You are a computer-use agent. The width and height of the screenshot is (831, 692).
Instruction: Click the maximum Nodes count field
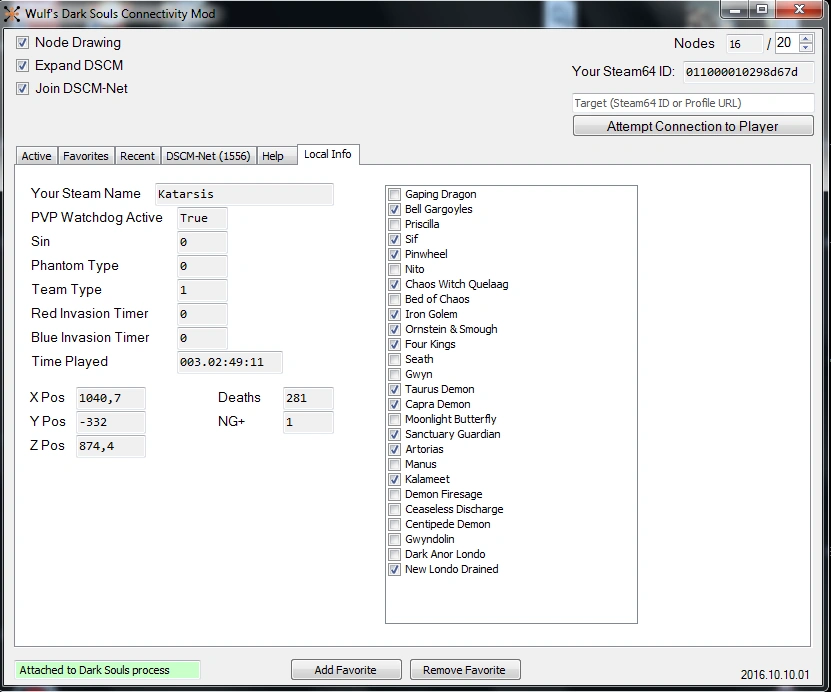[x=784, y=43]
